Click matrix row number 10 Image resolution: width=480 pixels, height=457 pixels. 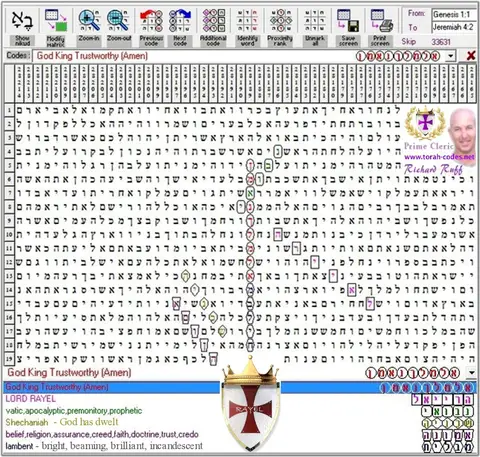pos(9,234)
